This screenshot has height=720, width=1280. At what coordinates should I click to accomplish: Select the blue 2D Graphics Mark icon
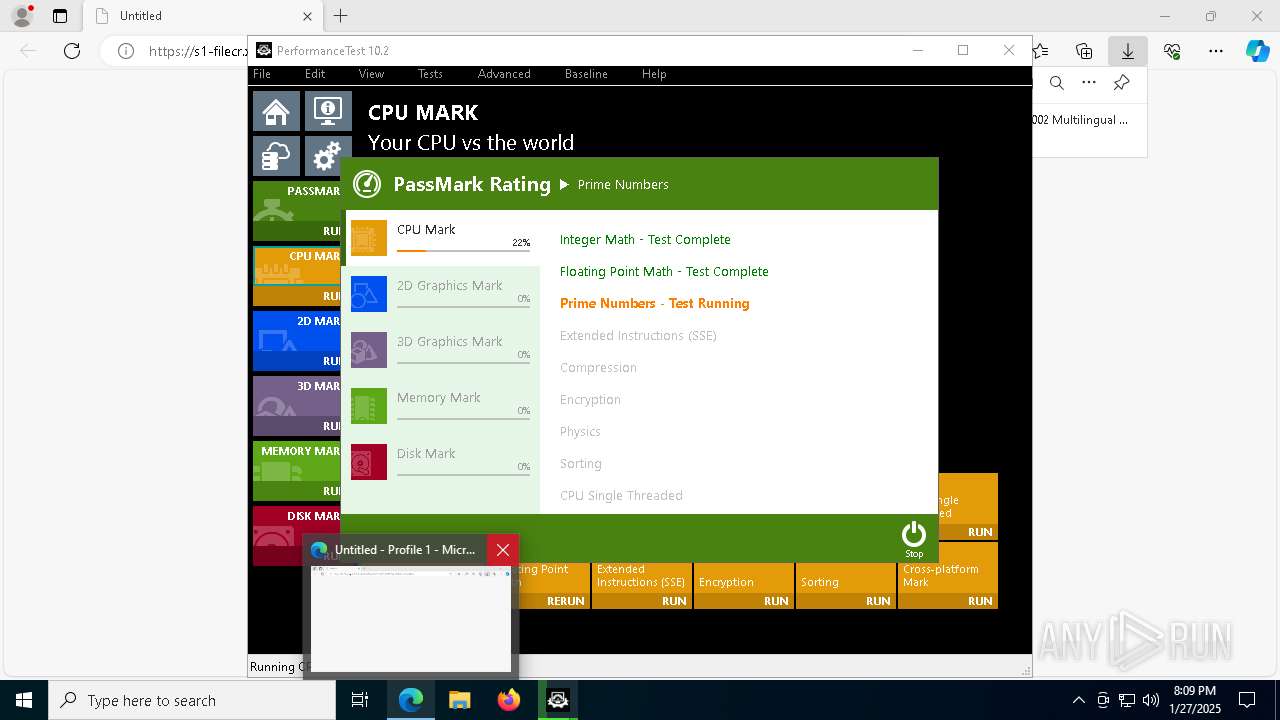tap(369, 294)
